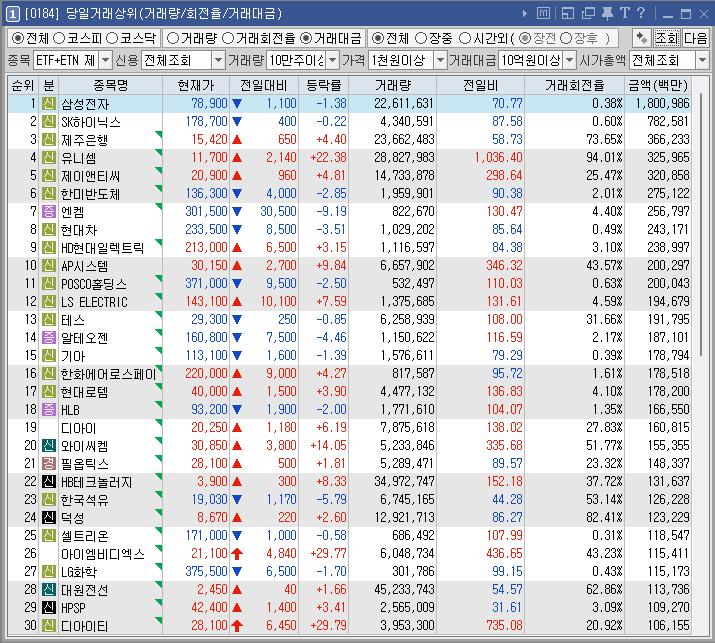Screen dimensions: 715x643
Task: Open the 가격 1천원이상 dropdown
Action: tap(440, 60)
